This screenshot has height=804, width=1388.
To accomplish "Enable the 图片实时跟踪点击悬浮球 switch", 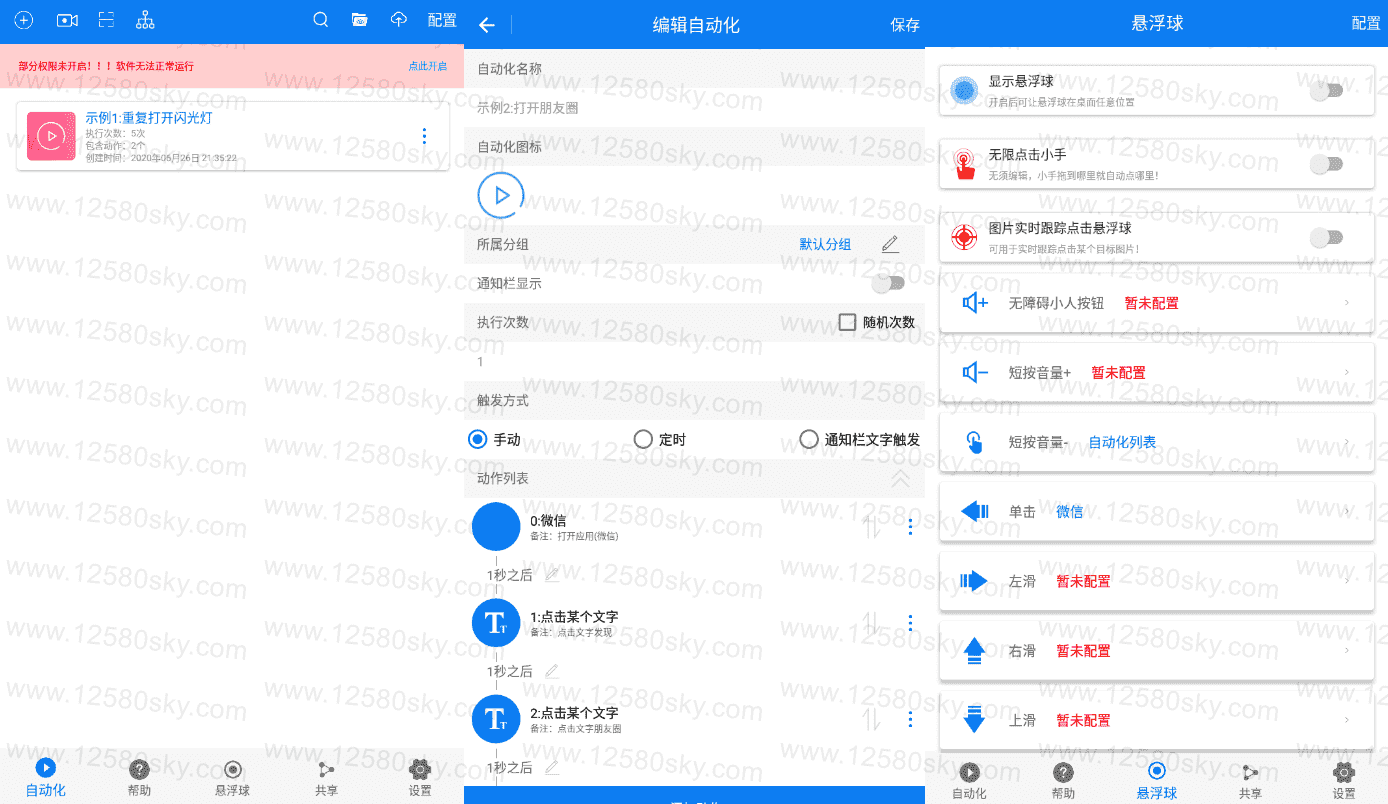I will click(1326, 237).
